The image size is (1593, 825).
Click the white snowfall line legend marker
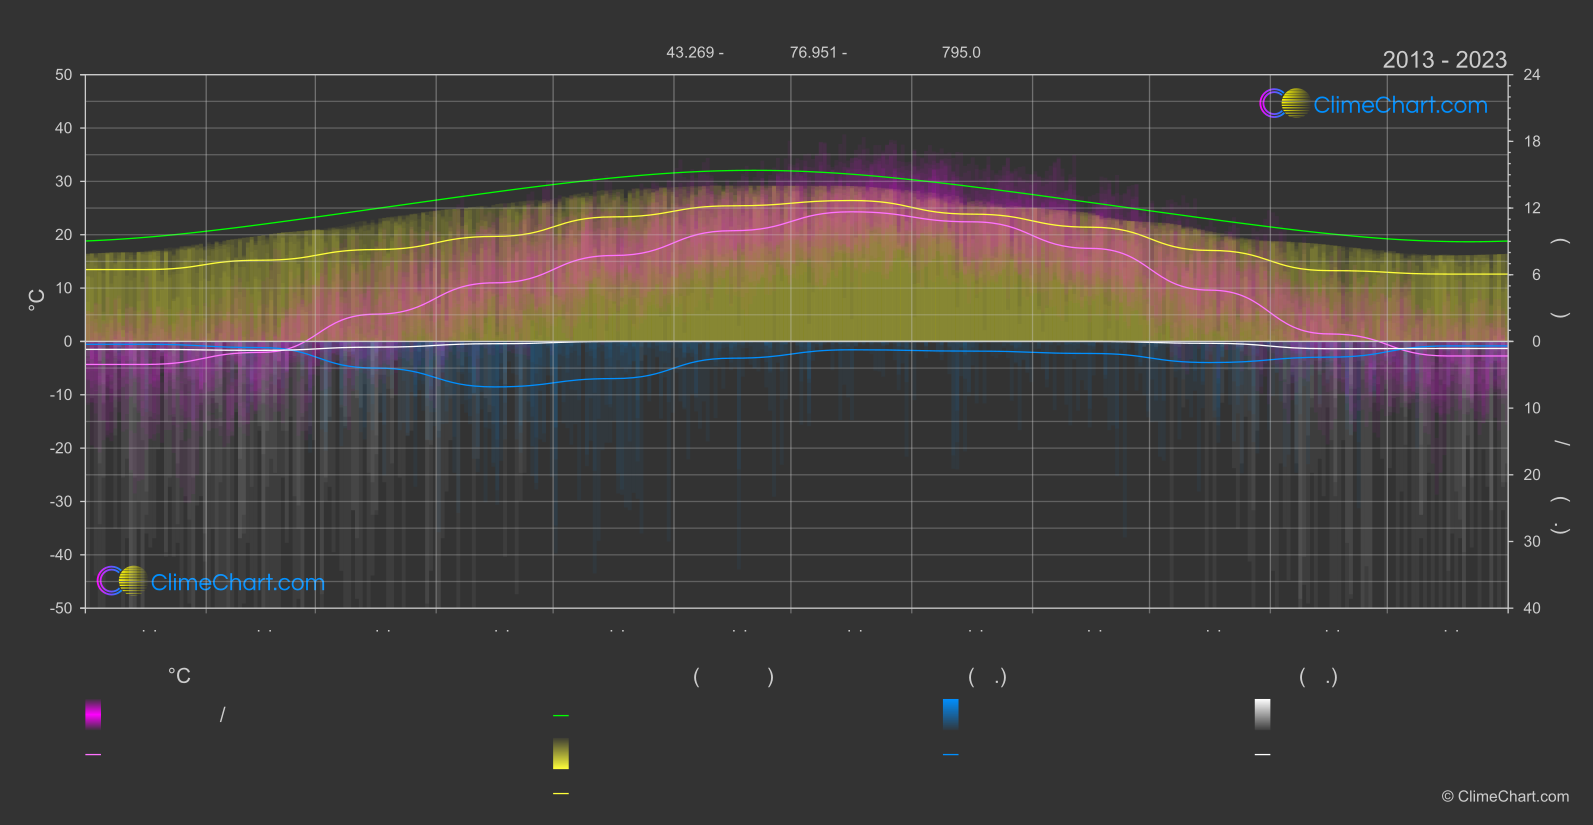coord(1263,755)
